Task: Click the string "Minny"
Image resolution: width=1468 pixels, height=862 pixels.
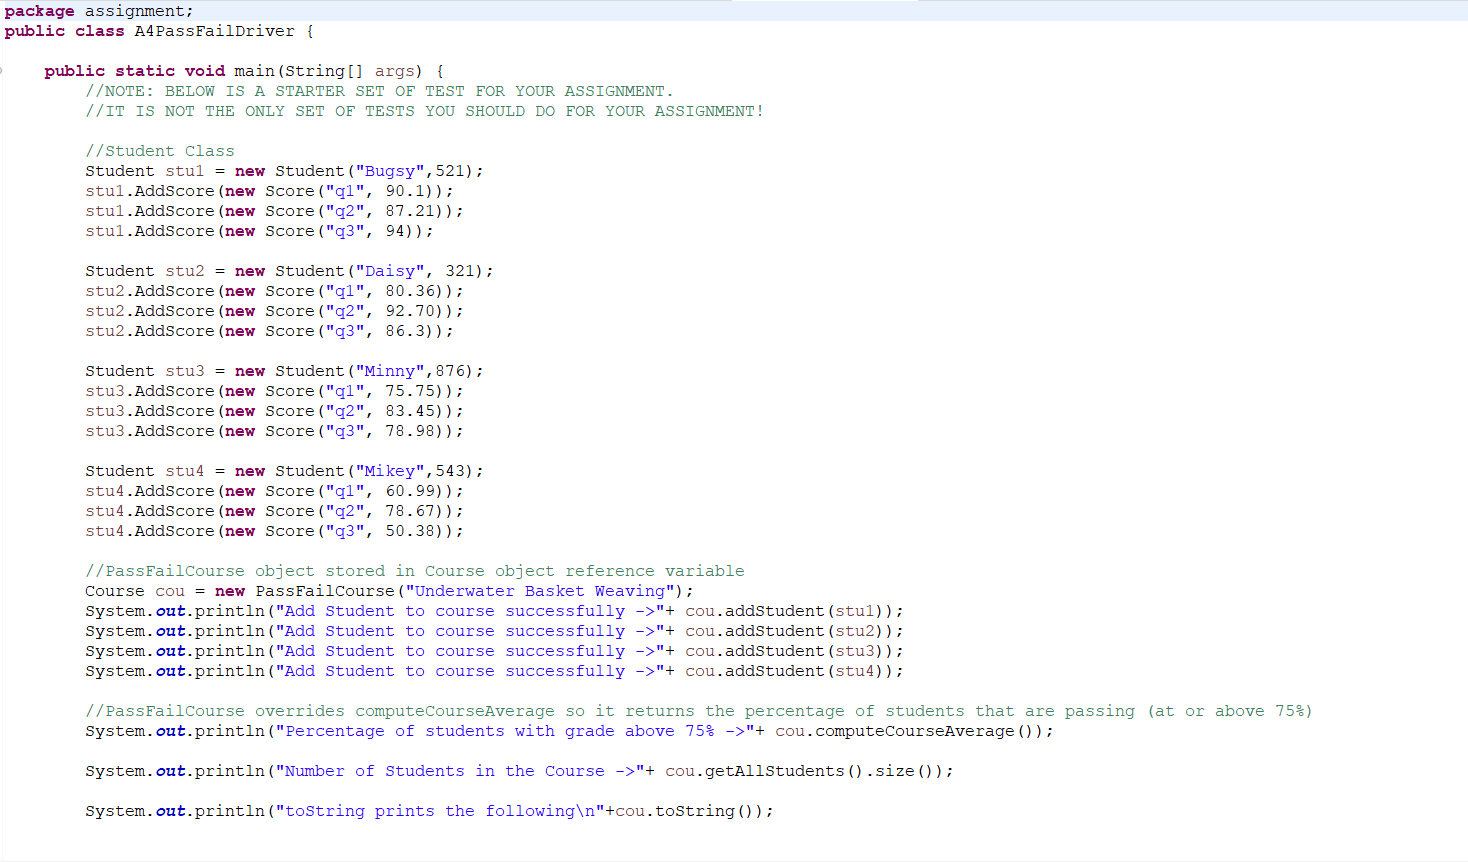Action: (x=390, y=370)
